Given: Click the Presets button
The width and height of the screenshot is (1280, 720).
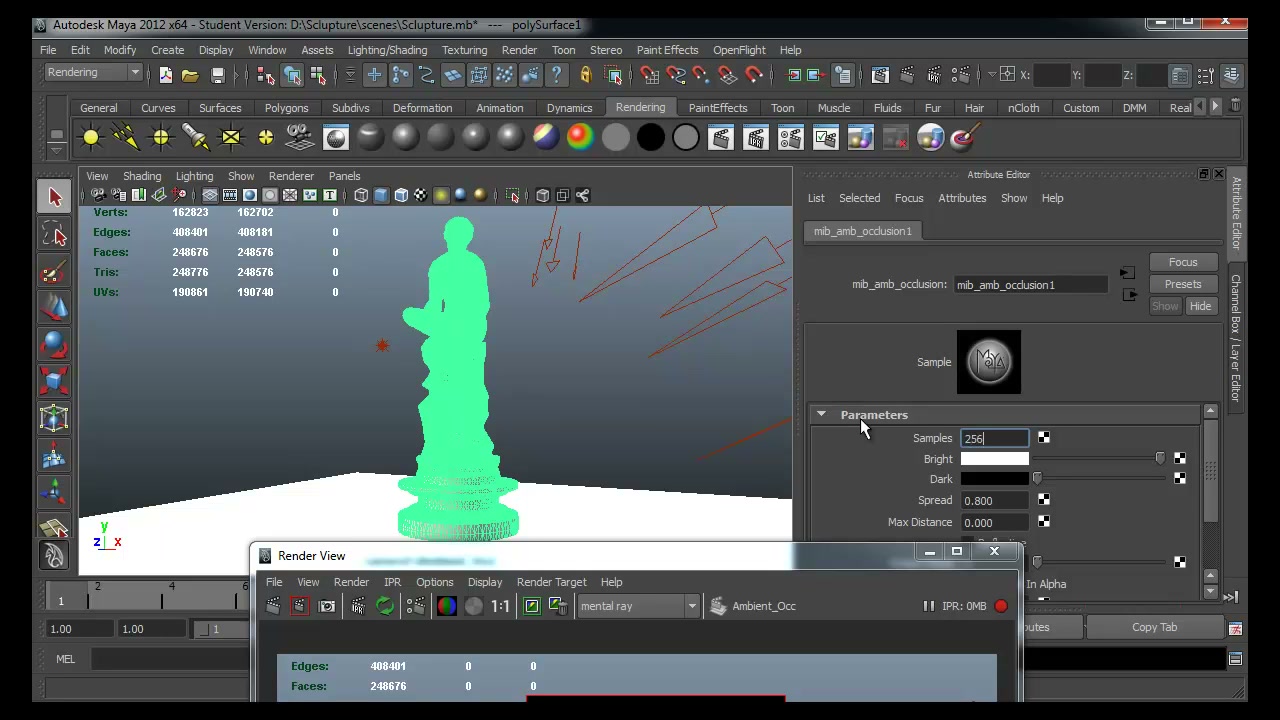Looking at the screenshot, I should click(x=1183, y=284).
